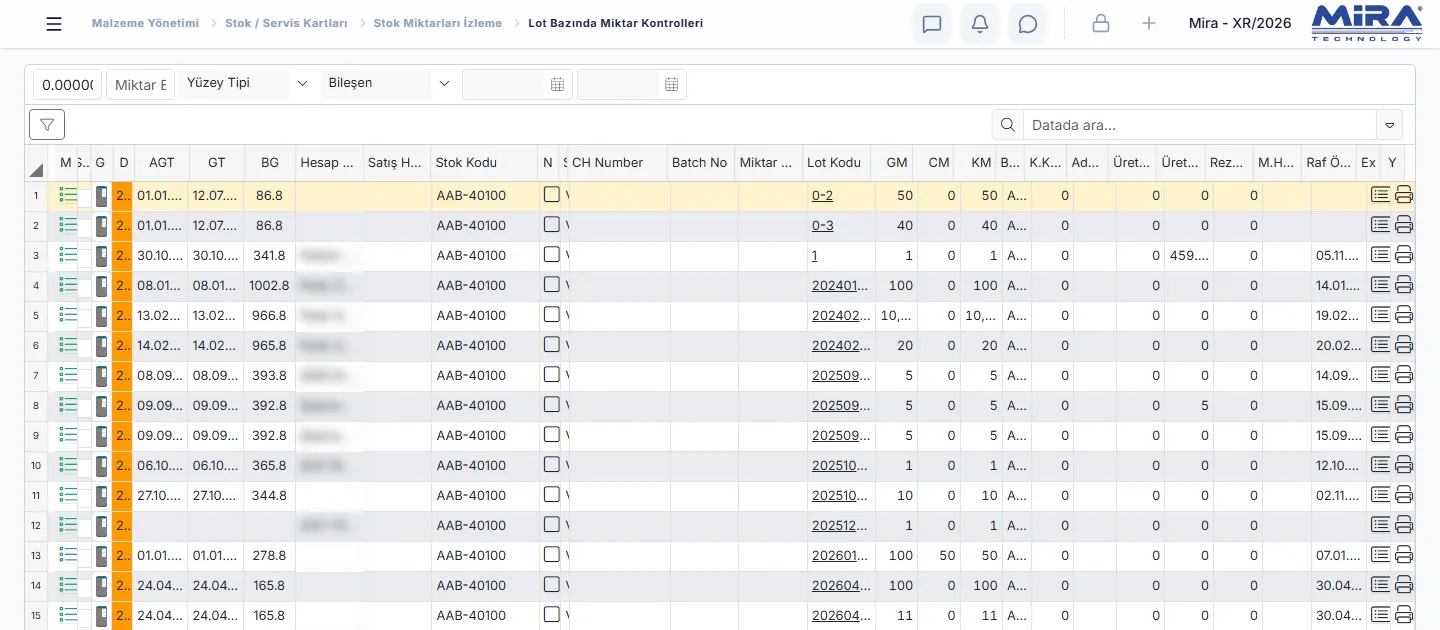1440x630 pixels.
Task: Click the green list icon in row 13
Action: click(x=68, y=555)
